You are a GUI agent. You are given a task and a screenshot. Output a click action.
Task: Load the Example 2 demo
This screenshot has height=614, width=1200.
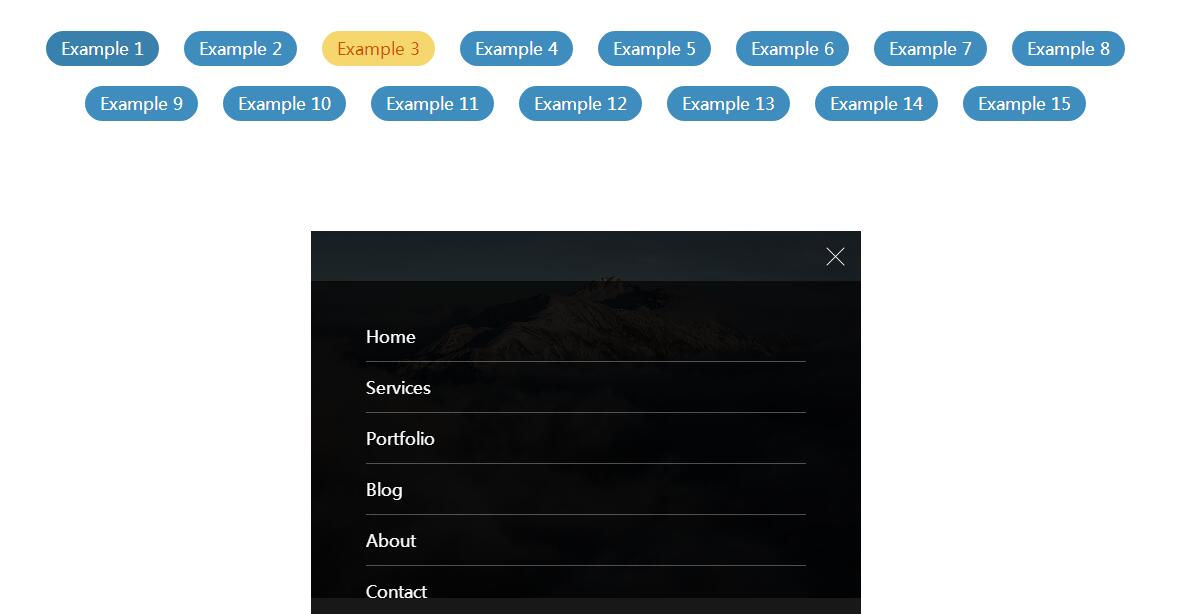click(x=240, y=49)
